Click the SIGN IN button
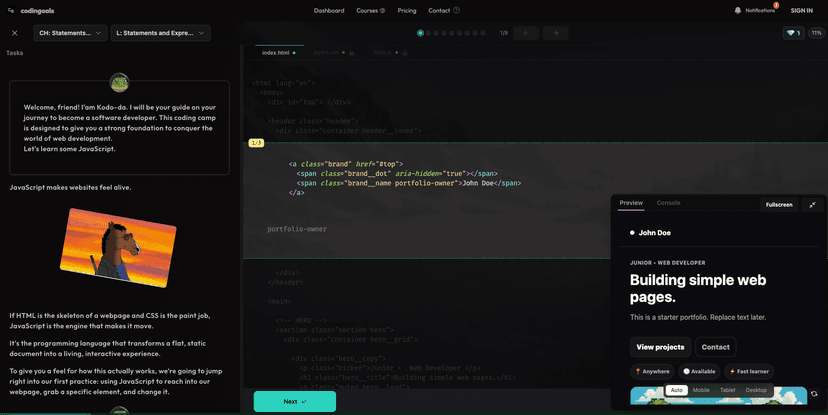The height and width of the screenshot is (415, 828). [802, 11]
